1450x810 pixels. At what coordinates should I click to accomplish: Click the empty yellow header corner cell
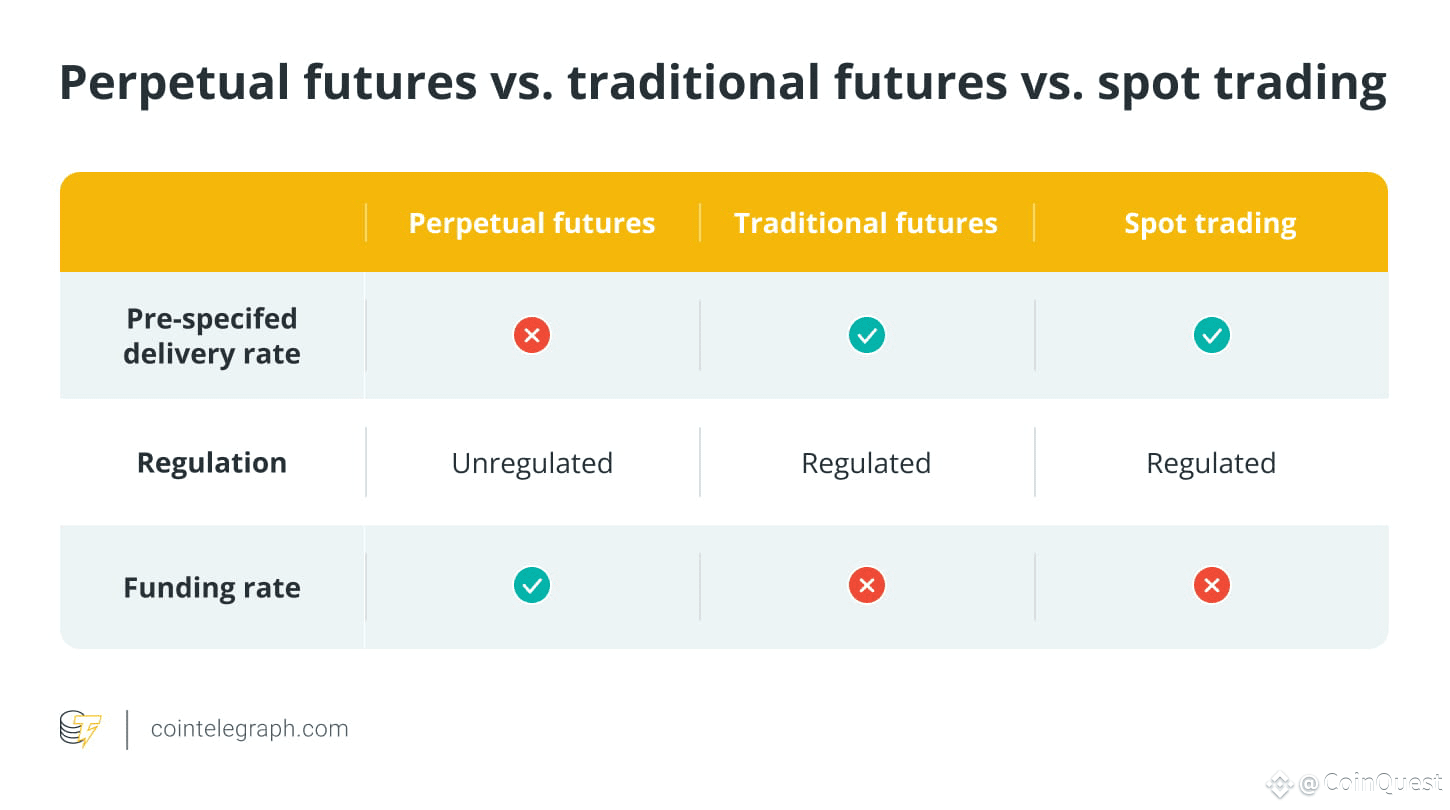point(213,222)
